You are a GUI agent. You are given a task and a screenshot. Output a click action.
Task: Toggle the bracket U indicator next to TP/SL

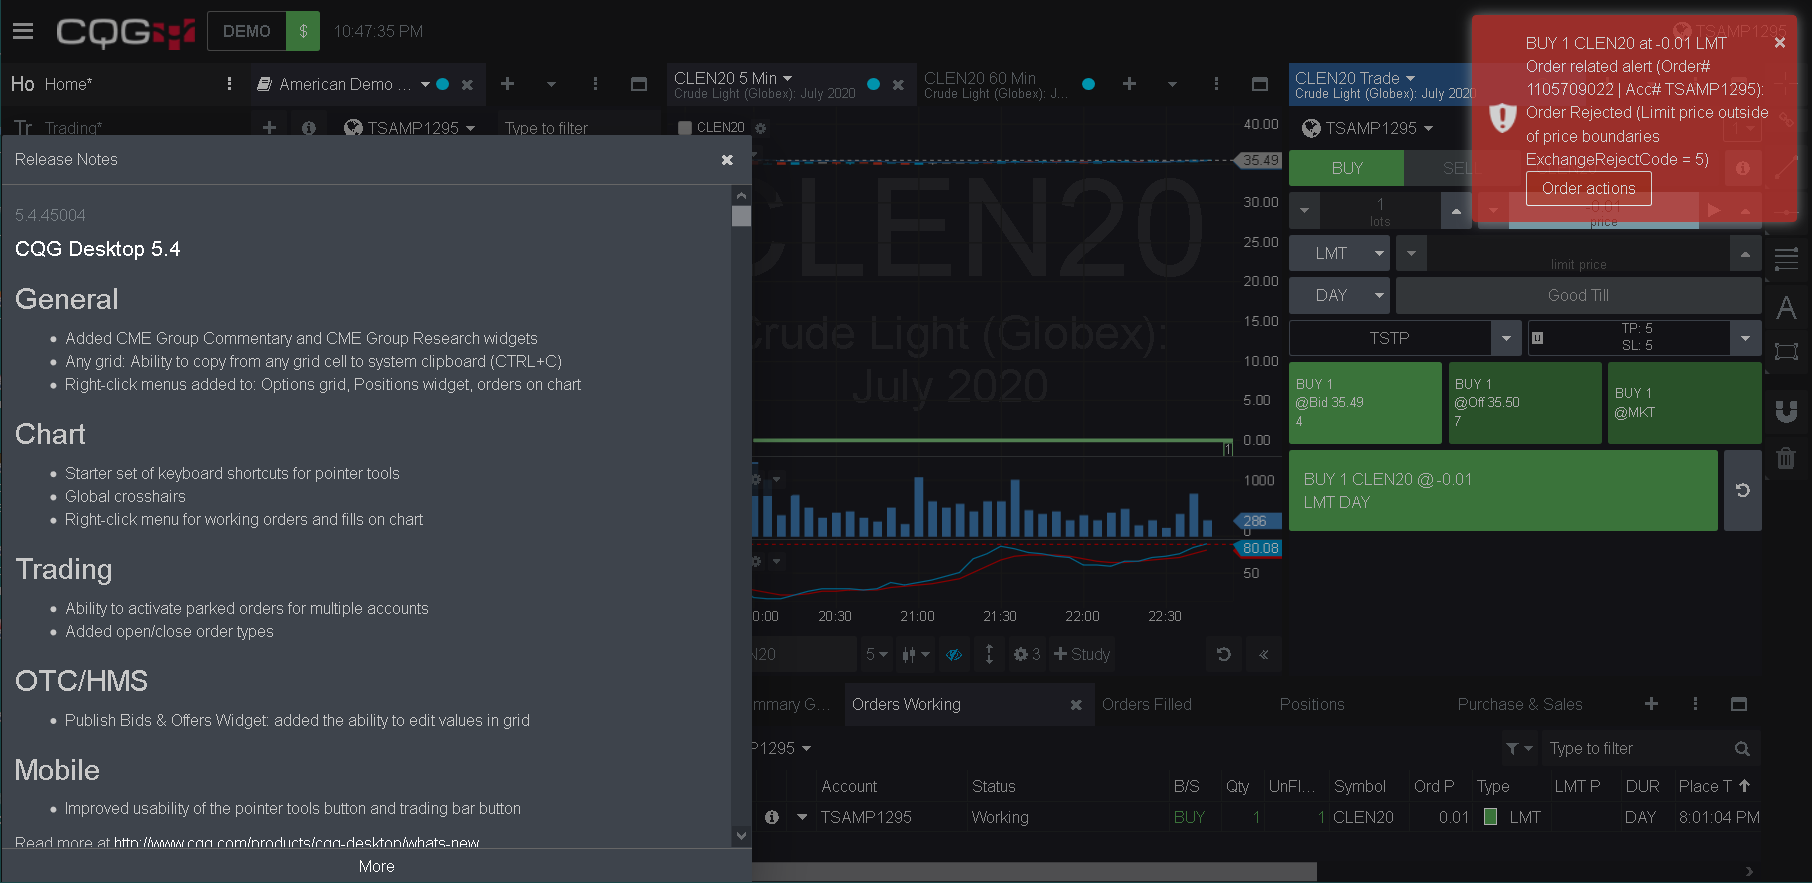coord(1537,338)
